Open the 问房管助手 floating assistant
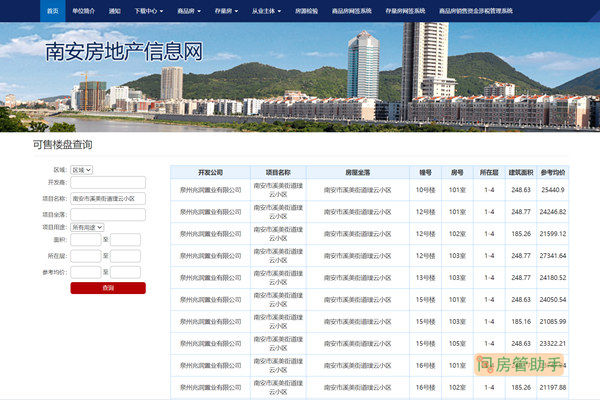 tap(519, 364)
